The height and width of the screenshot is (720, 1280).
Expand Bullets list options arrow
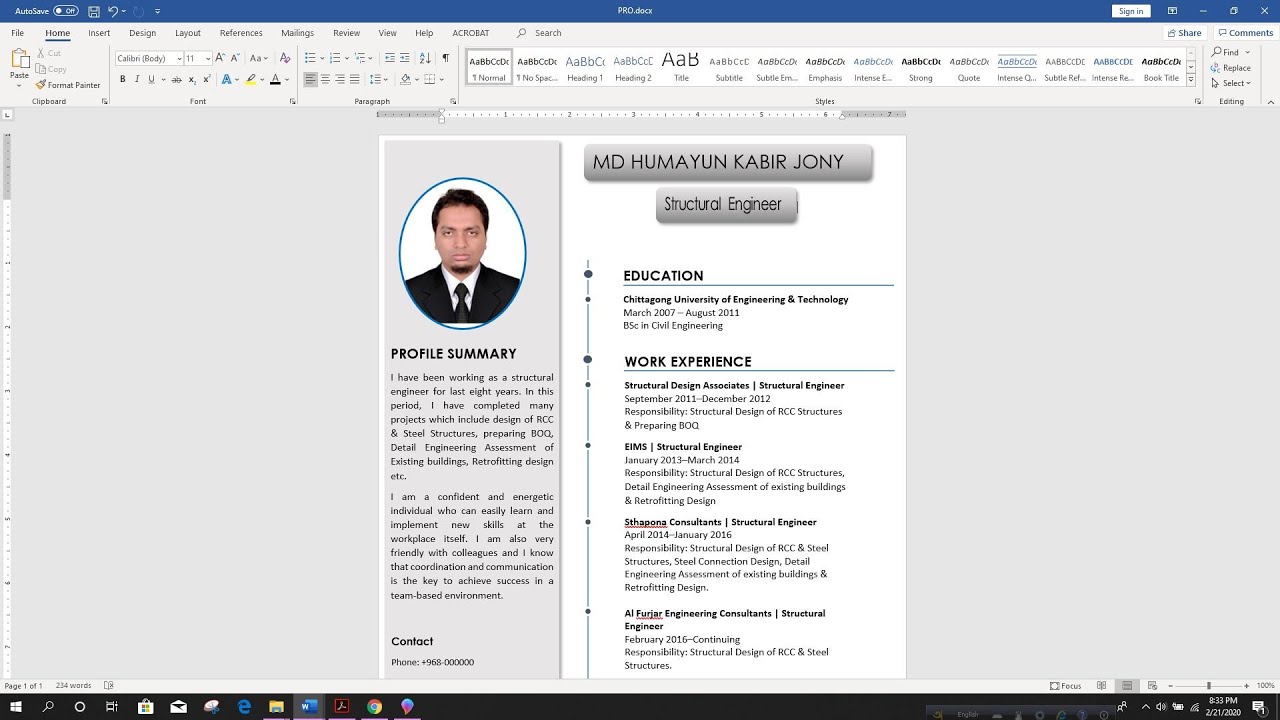click(x=321, y=58)
